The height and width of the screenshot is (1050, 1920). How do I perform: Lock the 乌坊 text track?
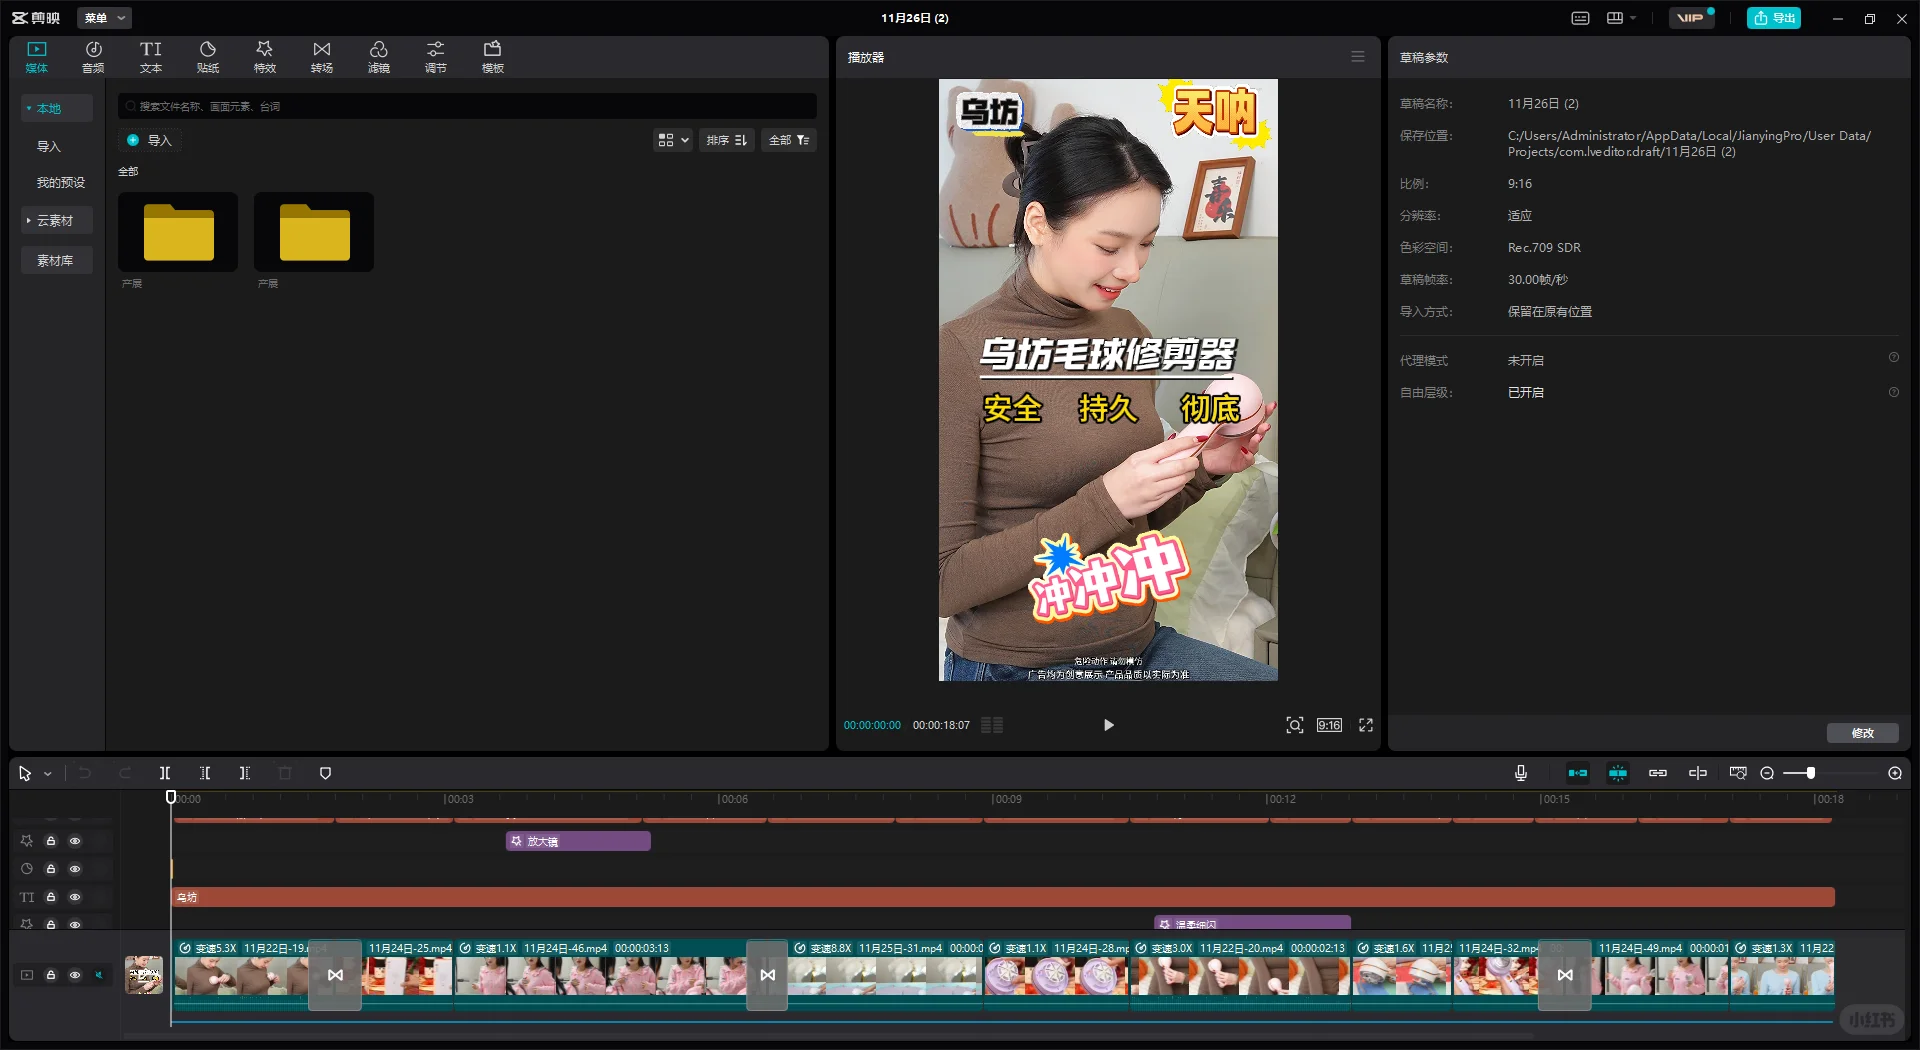(x=51, y=897)
